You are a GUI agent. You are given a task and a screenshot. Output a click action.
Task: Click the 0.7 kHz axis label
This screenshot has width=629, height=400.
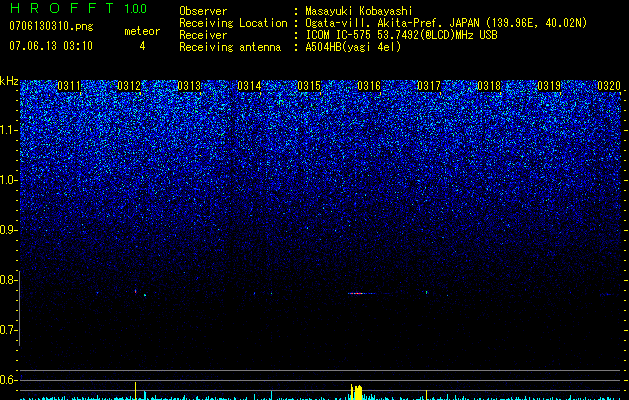(8, 330)
